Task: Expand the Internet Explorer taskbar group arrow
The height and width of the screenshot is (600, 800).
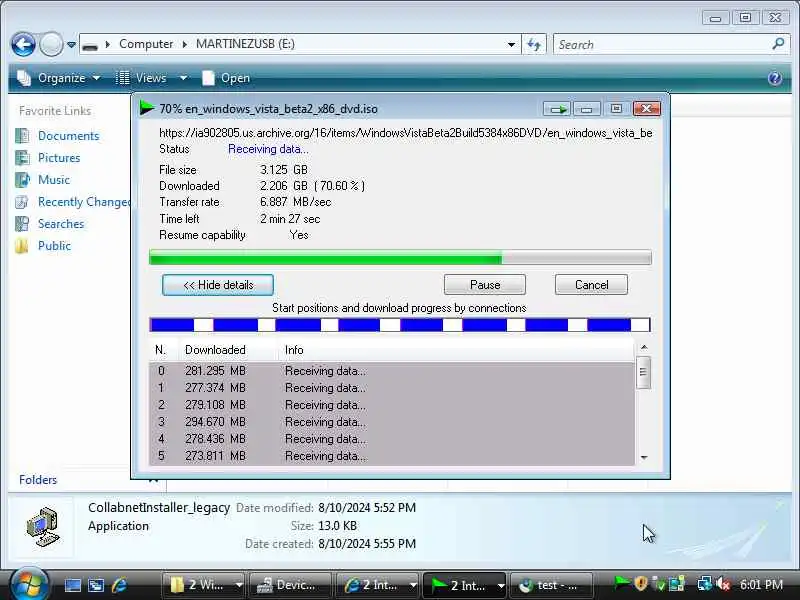Action: [413, 586]
